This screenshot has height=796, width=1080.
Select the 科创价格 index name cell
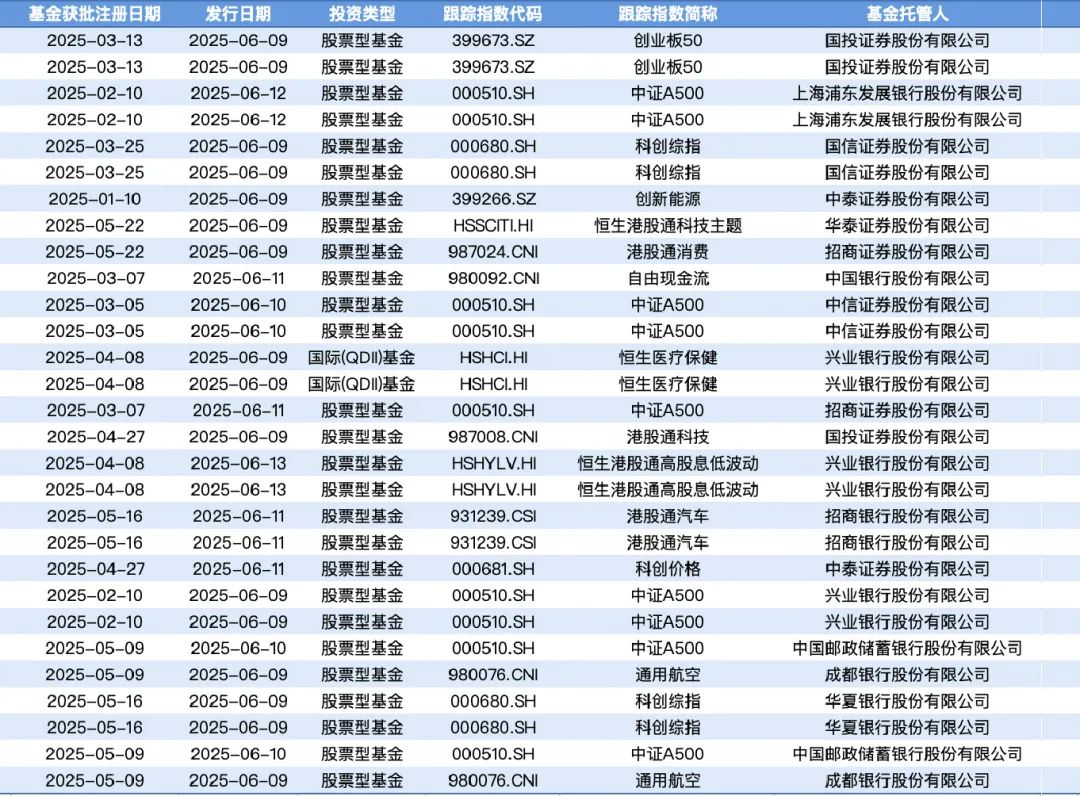[667, 569]
